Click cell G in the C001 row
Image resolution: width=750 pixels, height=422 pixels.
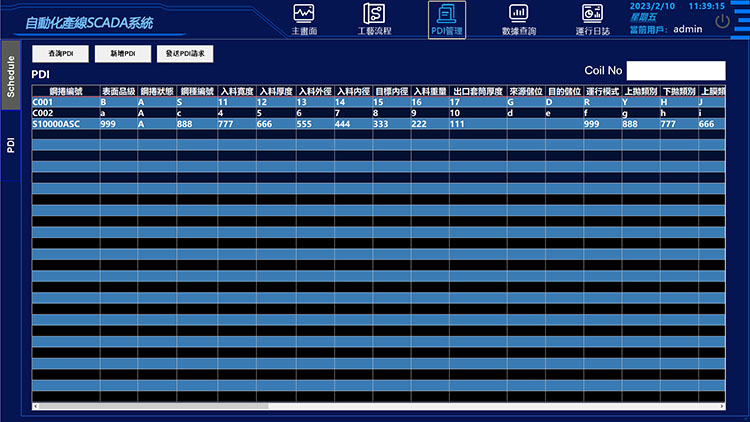(x=526, y=102)
